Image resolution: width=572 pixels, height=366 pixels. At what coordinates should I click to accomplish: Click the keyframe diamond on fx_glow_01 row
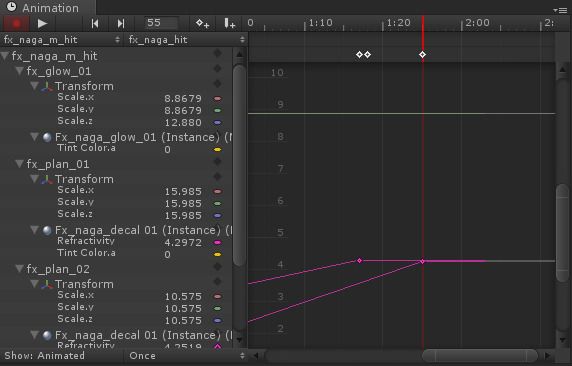point(217,69)
